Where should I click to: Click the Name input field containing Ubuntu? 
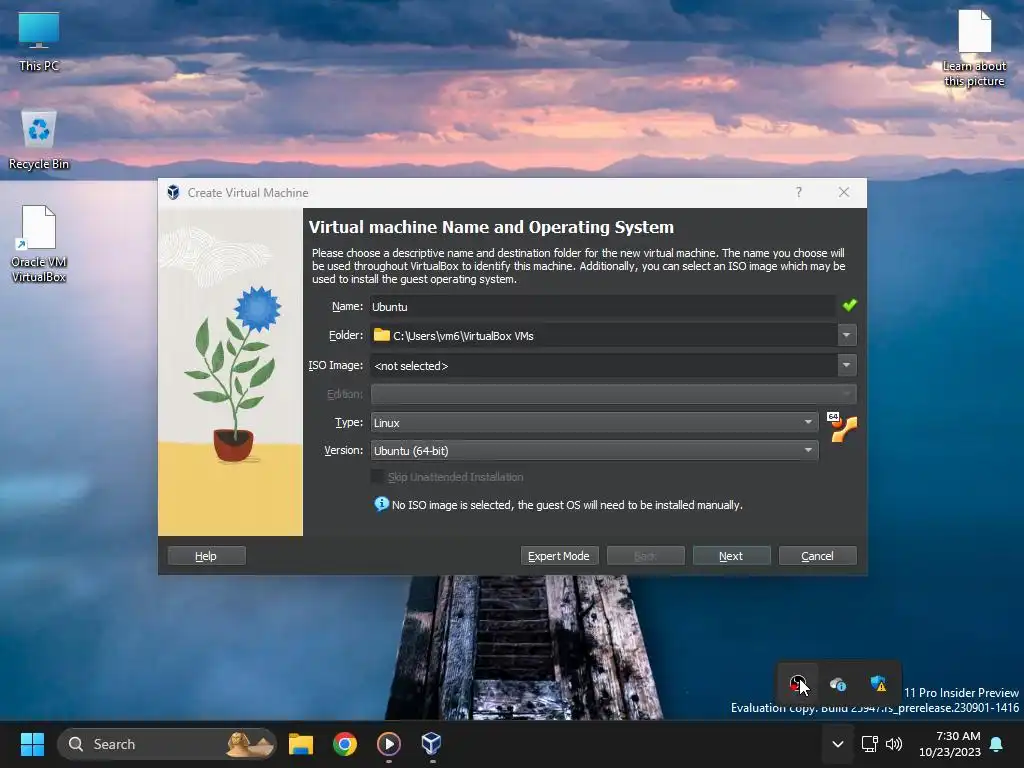[602, 306]
